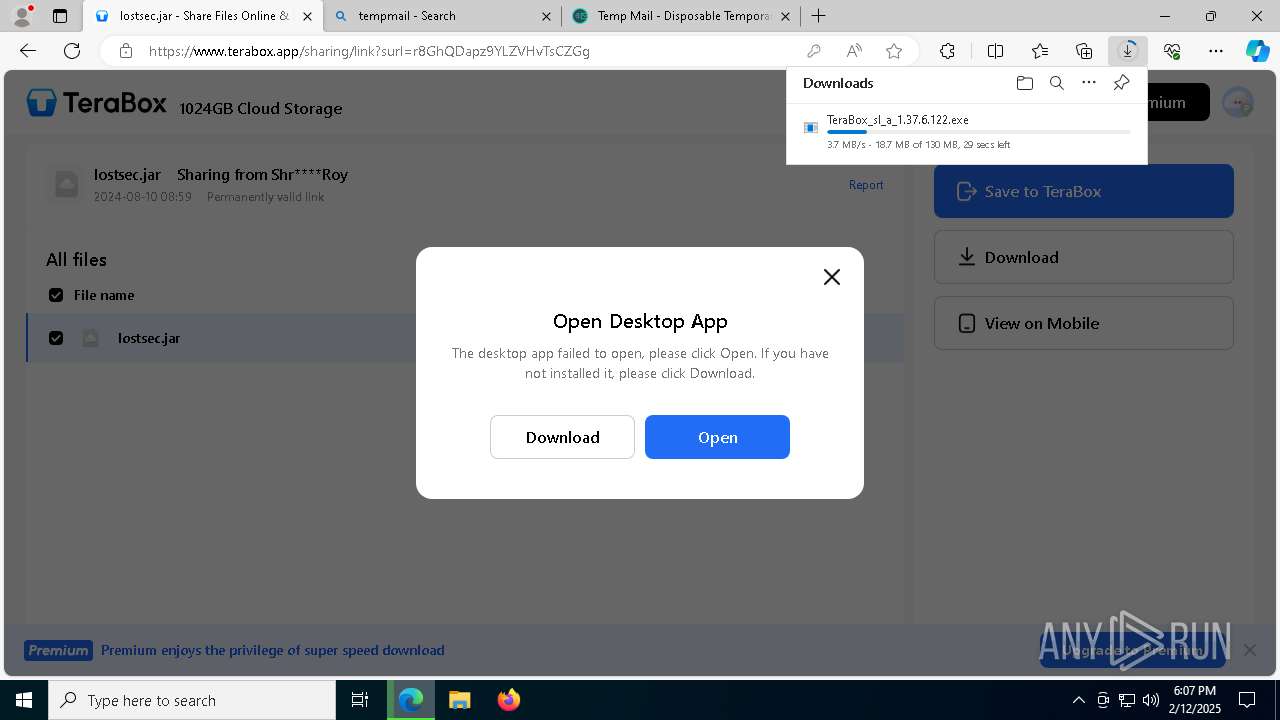Click the Download button in dialog
This screenshot has height=720, width=1280.
tap(562, 437)
